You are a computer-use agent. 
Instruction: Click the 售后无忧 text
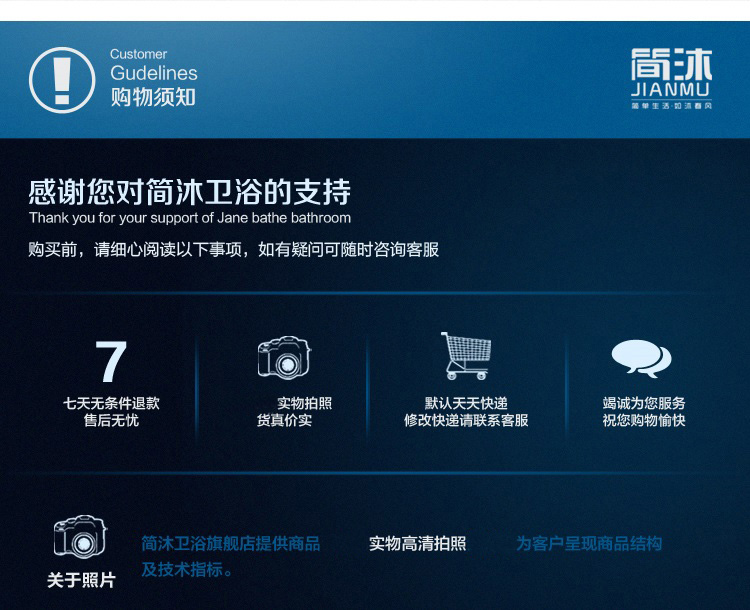click(111, 421)
